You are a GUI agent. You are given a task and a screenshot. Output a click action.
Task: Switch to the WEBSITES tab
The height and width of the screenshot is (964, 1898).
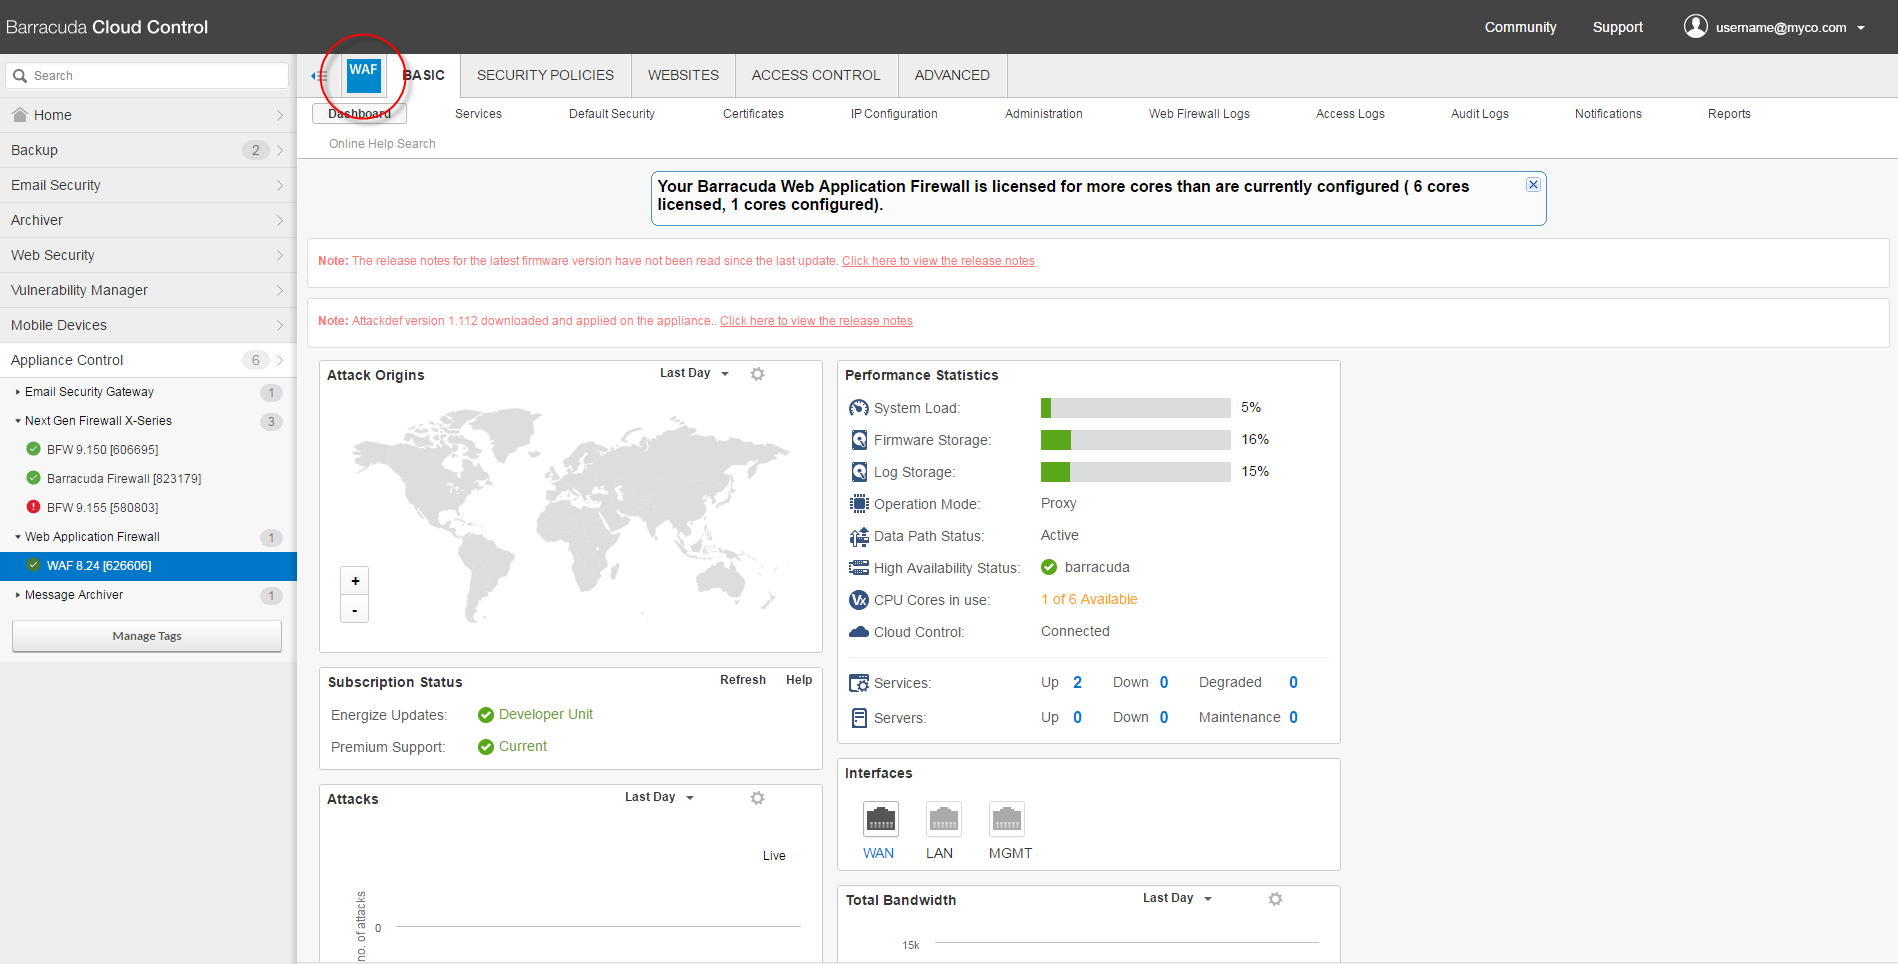(683, 75)
